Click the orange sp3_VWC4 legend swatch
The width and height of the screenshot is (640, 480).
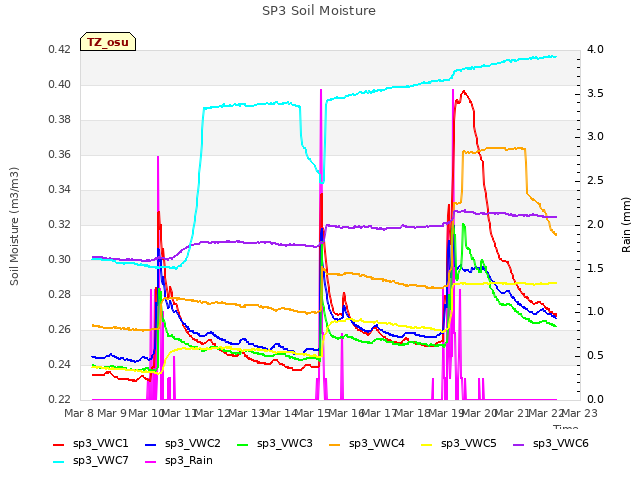point(335,445)
